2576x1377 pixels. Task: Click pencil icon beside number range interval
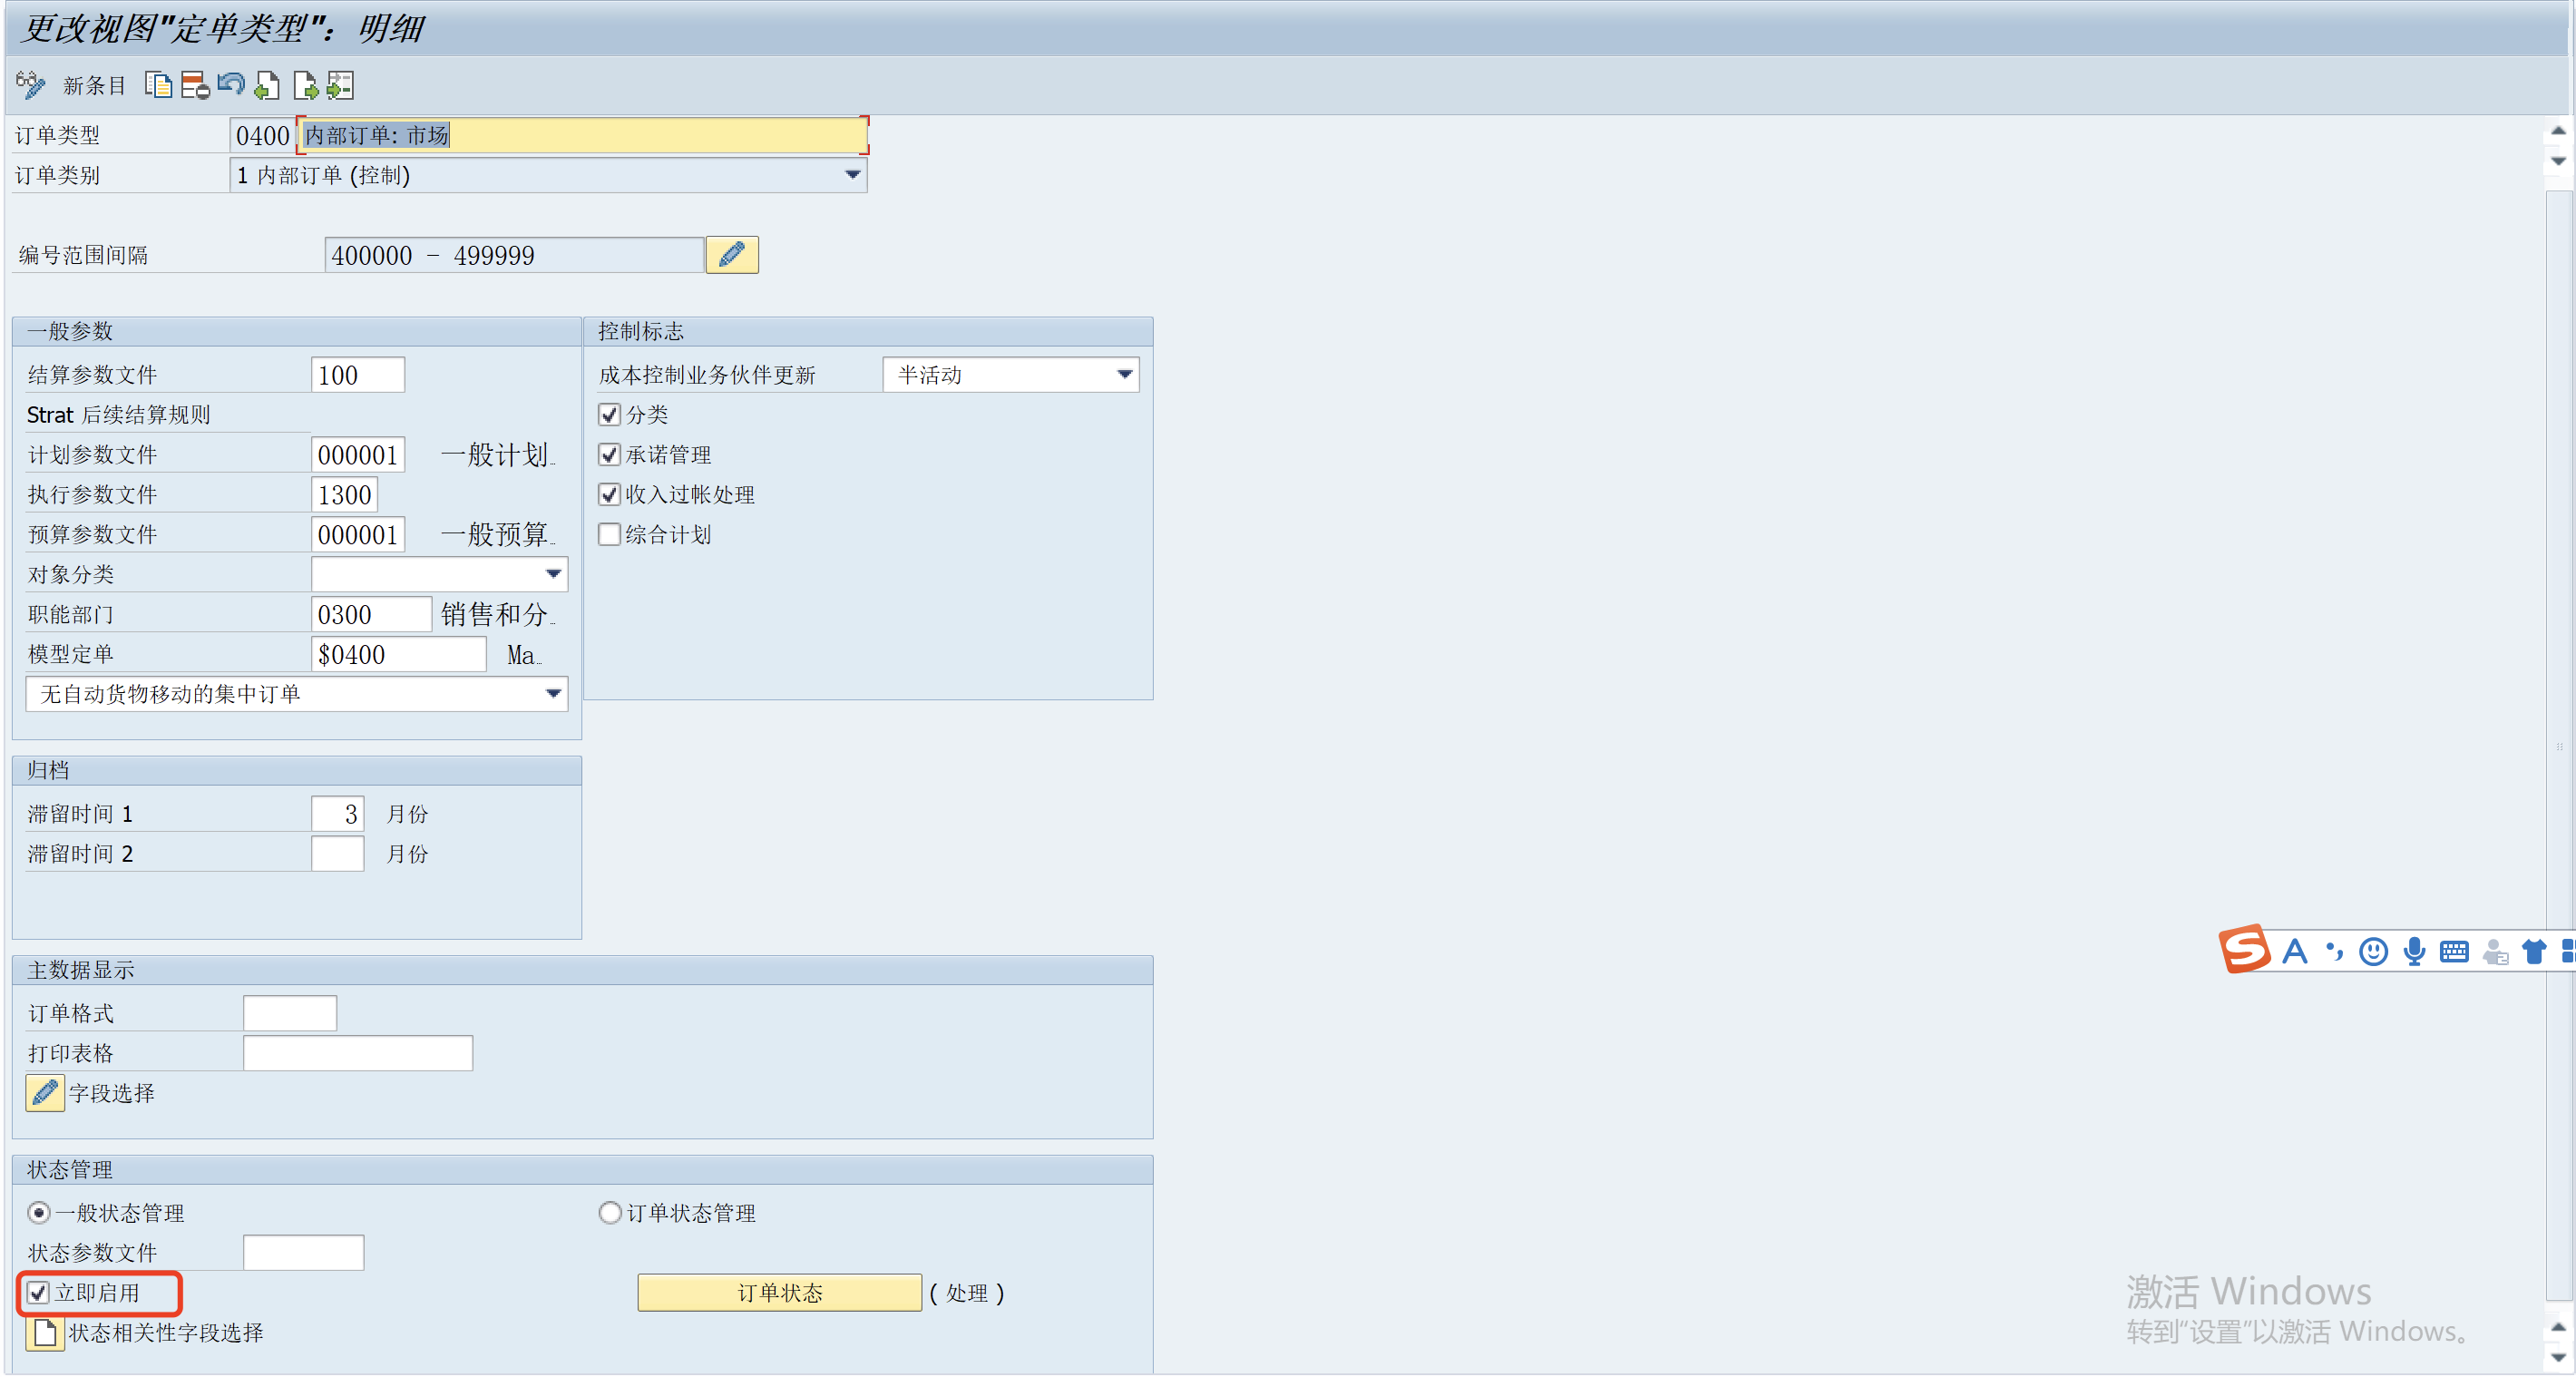coord(732,254)
